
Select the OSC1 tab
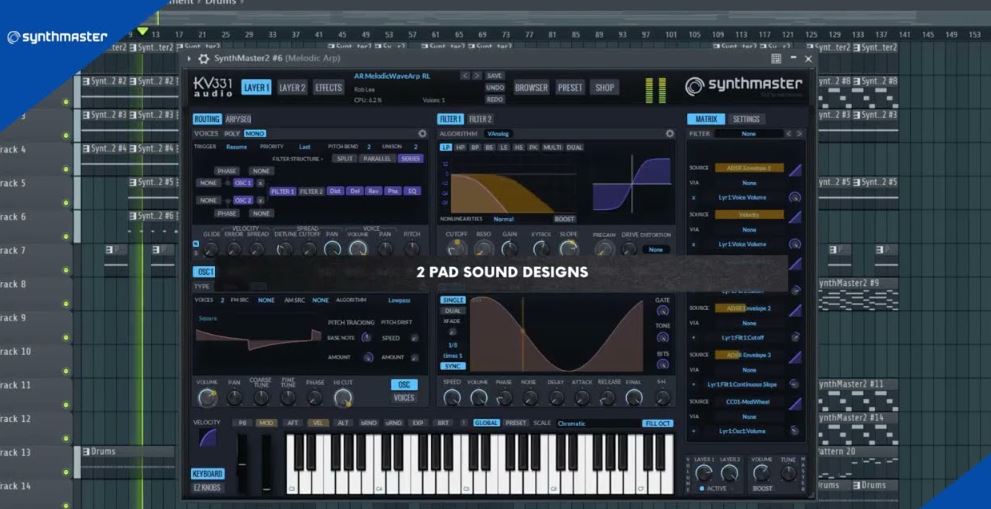[x=204, y=271]
